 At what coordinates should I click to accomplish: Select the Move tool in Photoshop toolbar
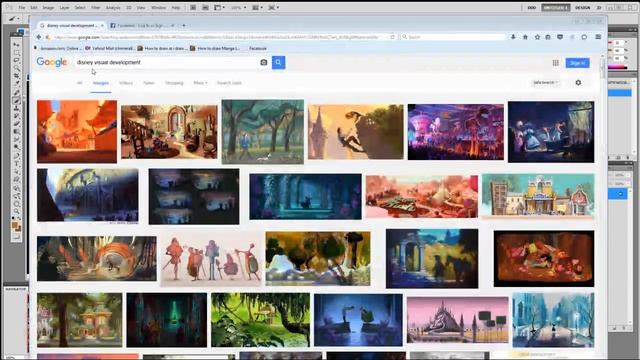coord(16,44)
